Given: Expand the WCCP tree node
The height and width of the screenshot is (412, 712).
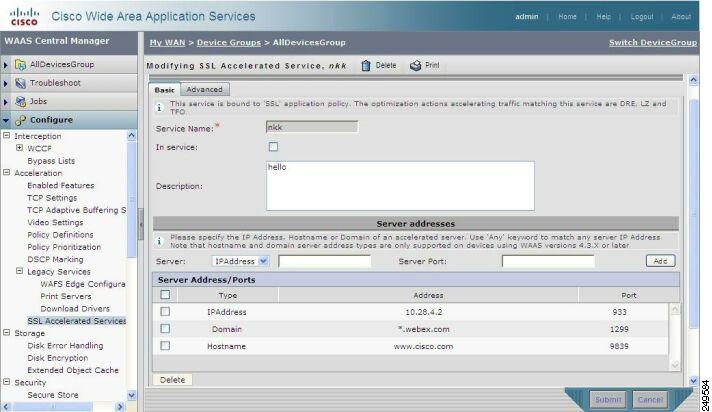Looking at the screenshot, I should tap(19, 148).
